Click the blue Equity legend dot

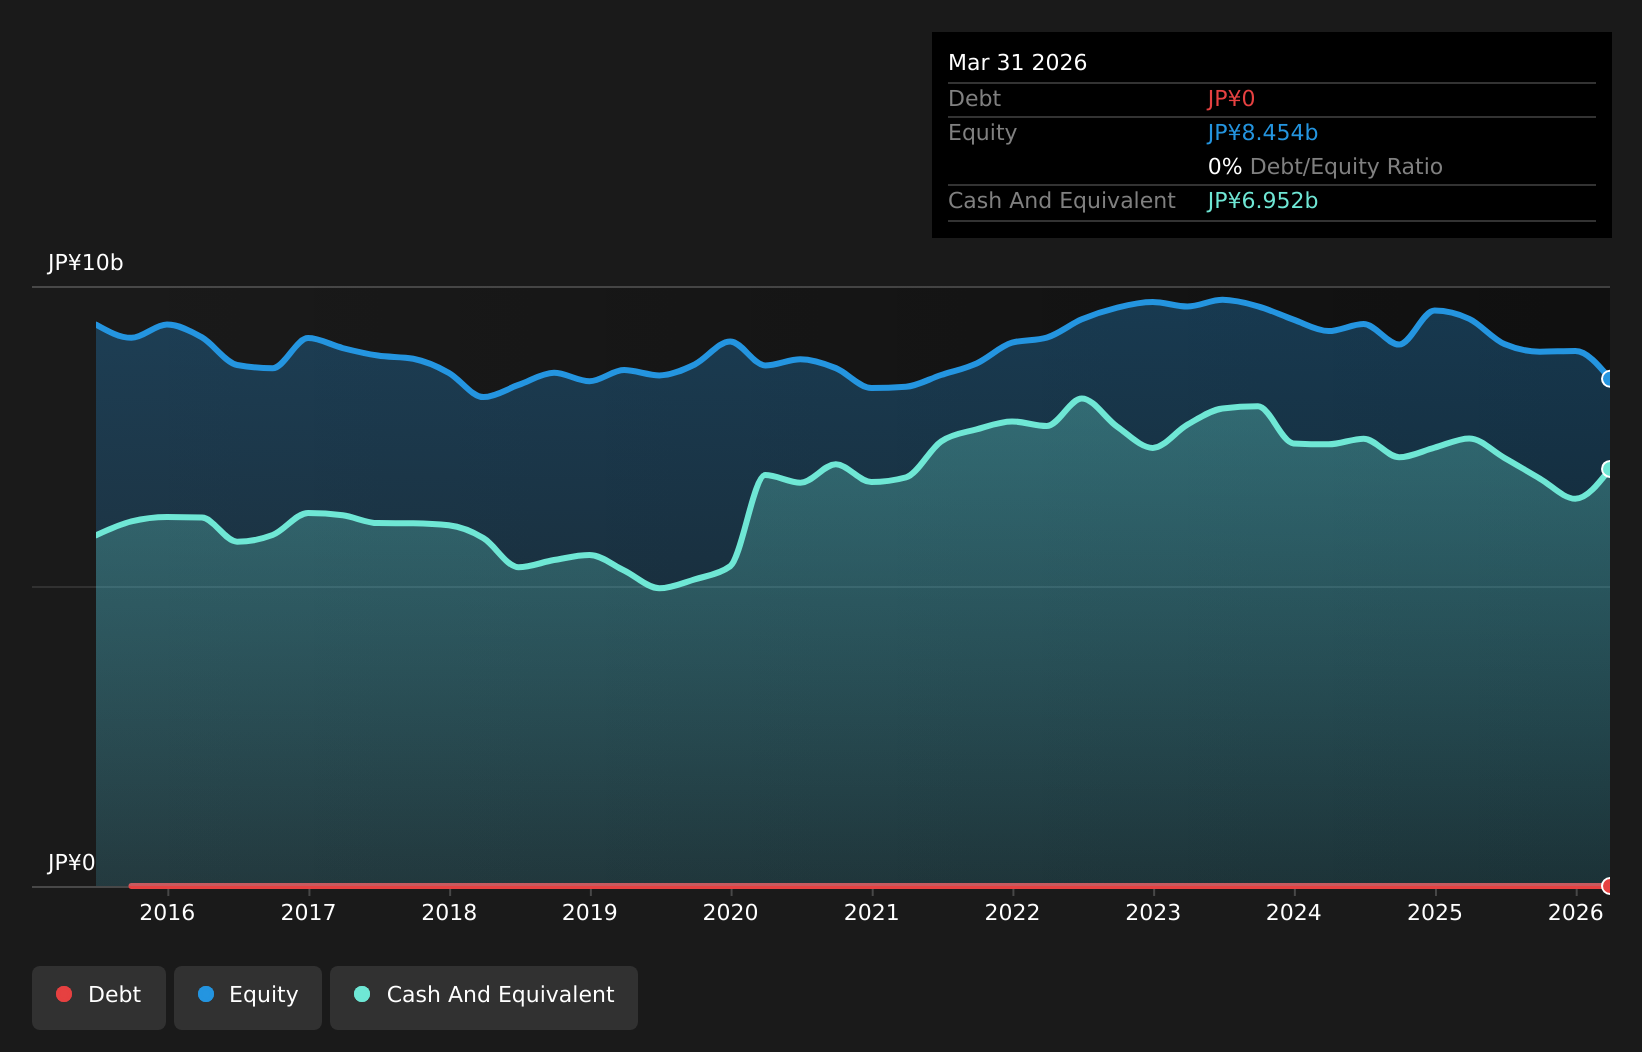coord(206,994)
